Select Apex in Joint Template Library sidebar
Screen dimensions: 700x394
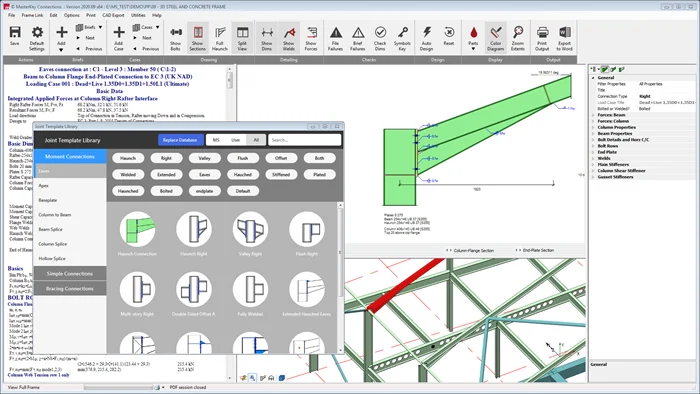(x=70, y=186)
